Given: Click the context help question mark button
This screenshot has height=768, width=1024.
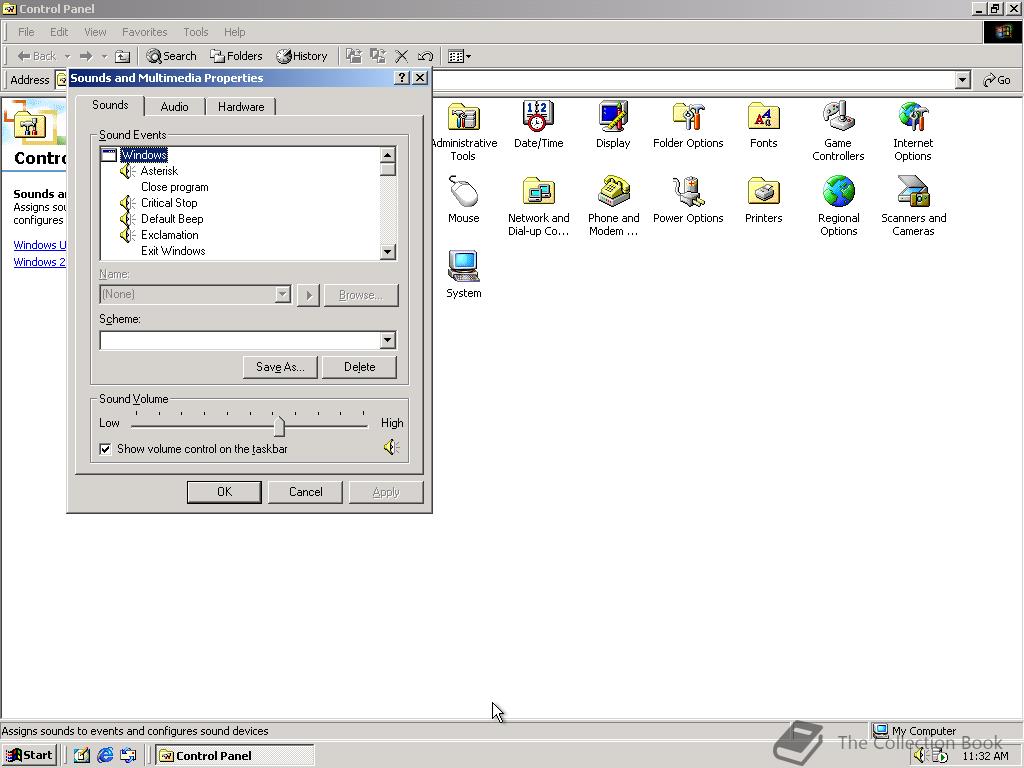Looking at the screenshot, I should coord(402,78).
